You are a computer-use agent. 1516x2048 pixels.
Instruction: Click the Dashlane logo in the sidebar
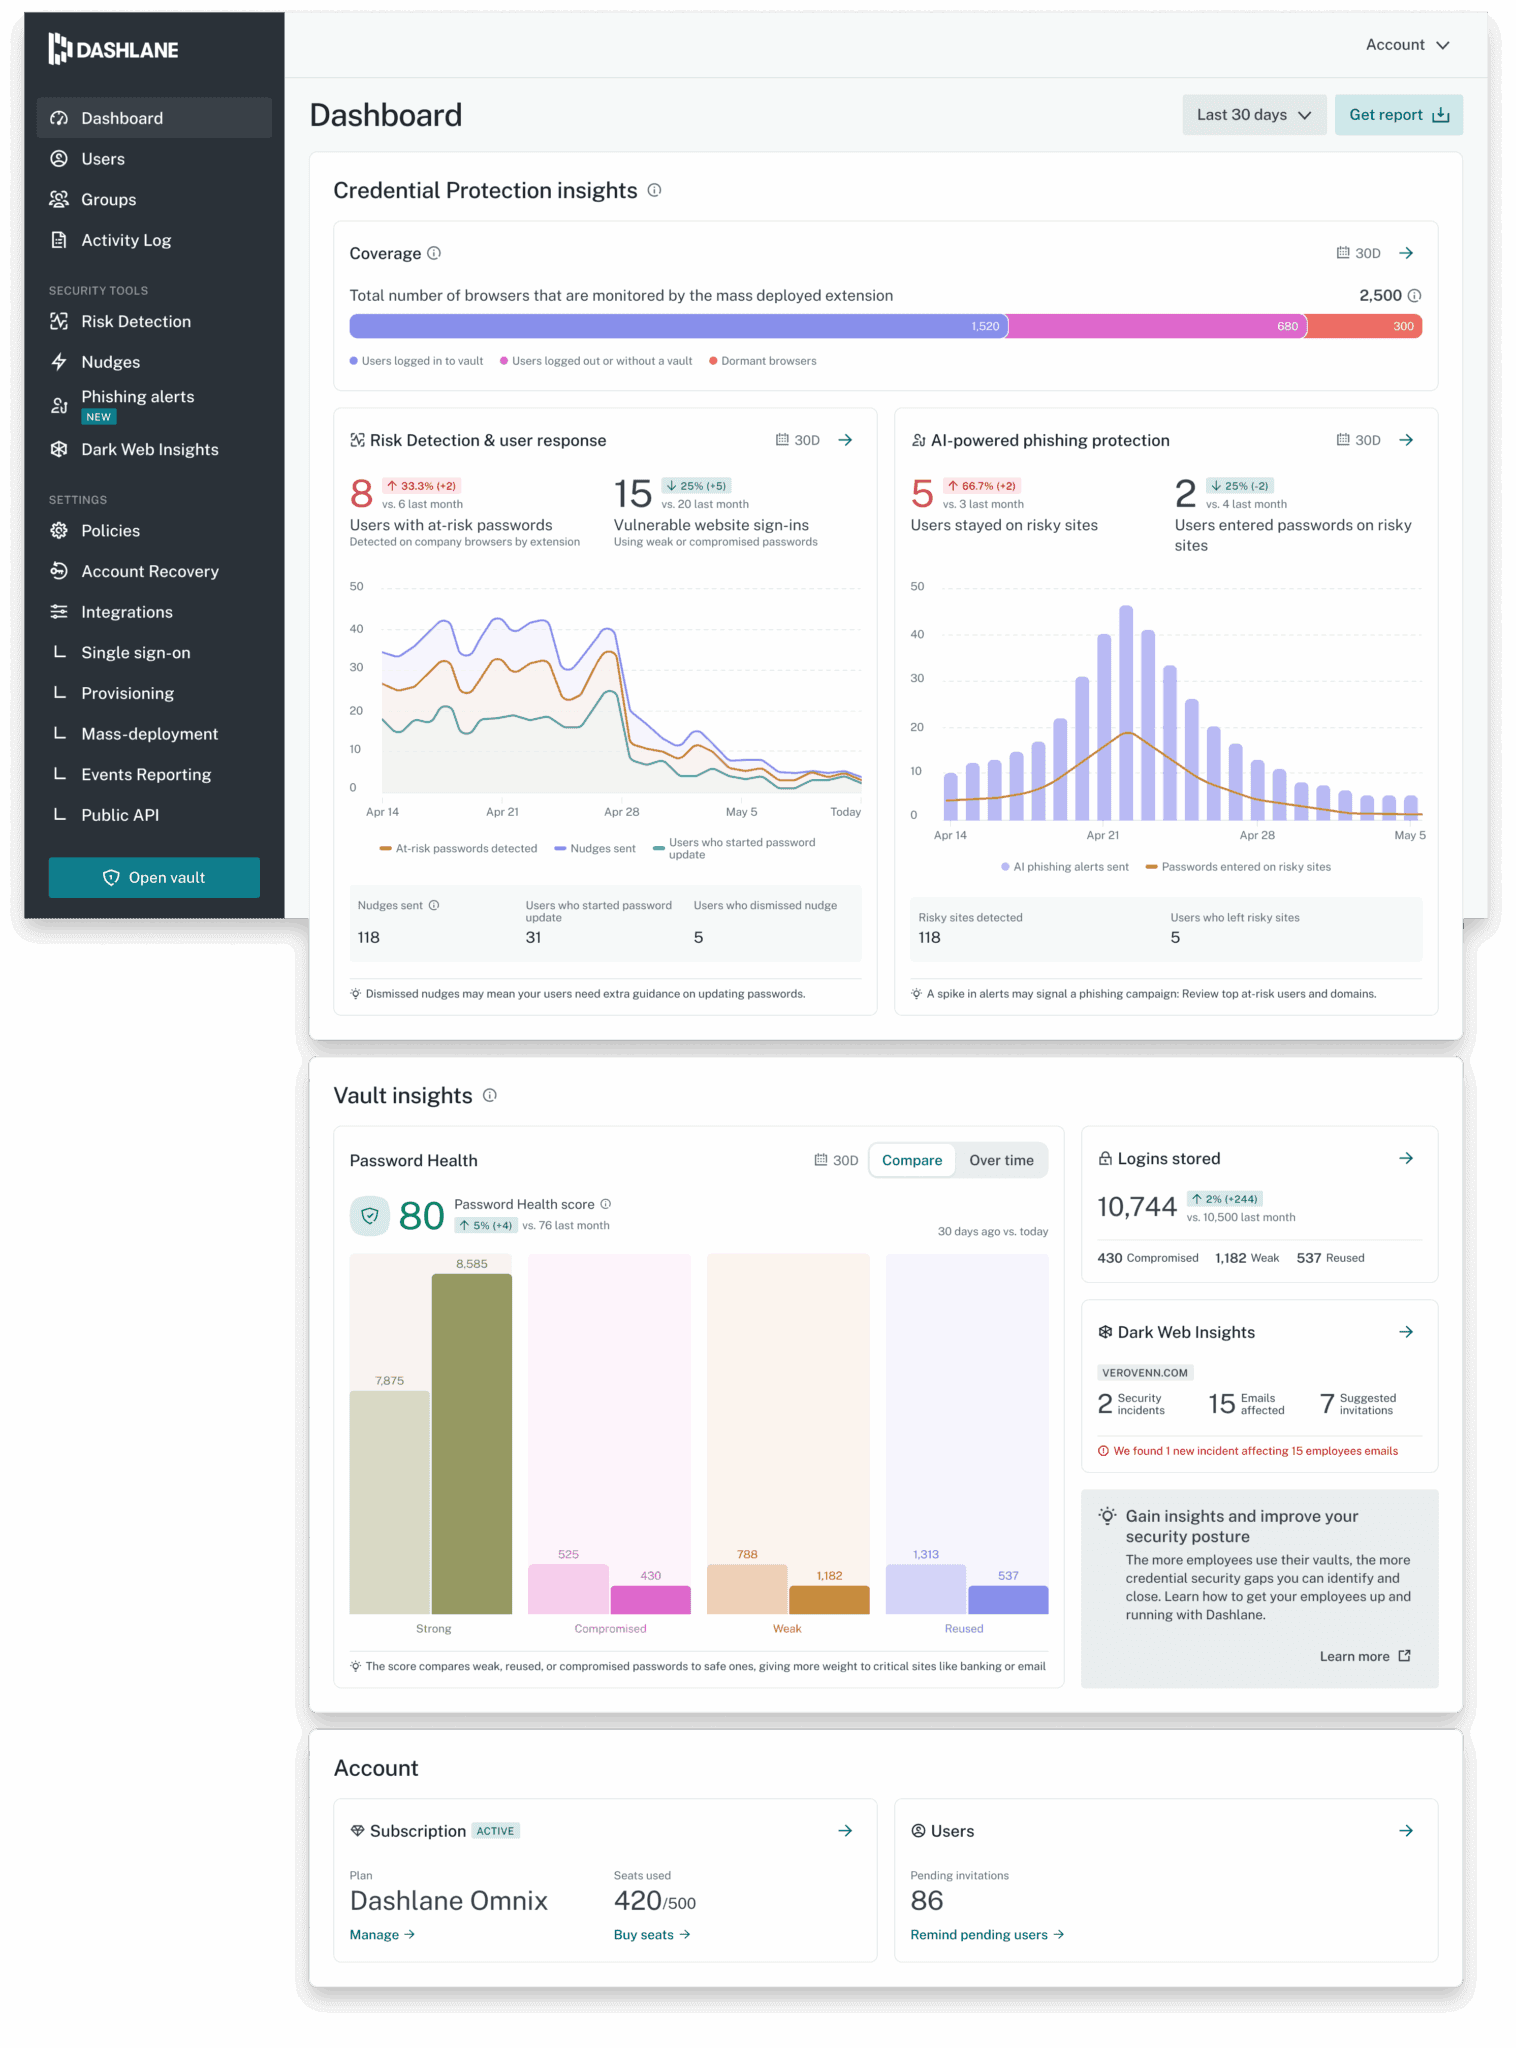coord(113,49)
